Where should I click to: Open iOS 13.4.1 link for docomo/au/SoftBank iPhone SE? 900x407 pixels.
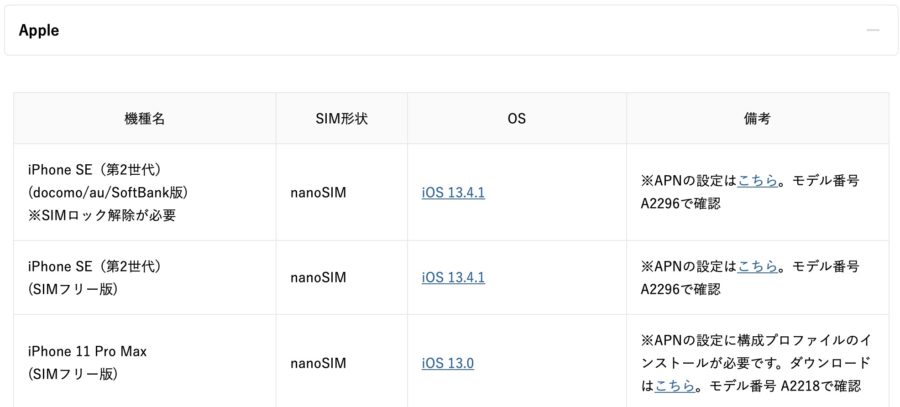point(453,192)
